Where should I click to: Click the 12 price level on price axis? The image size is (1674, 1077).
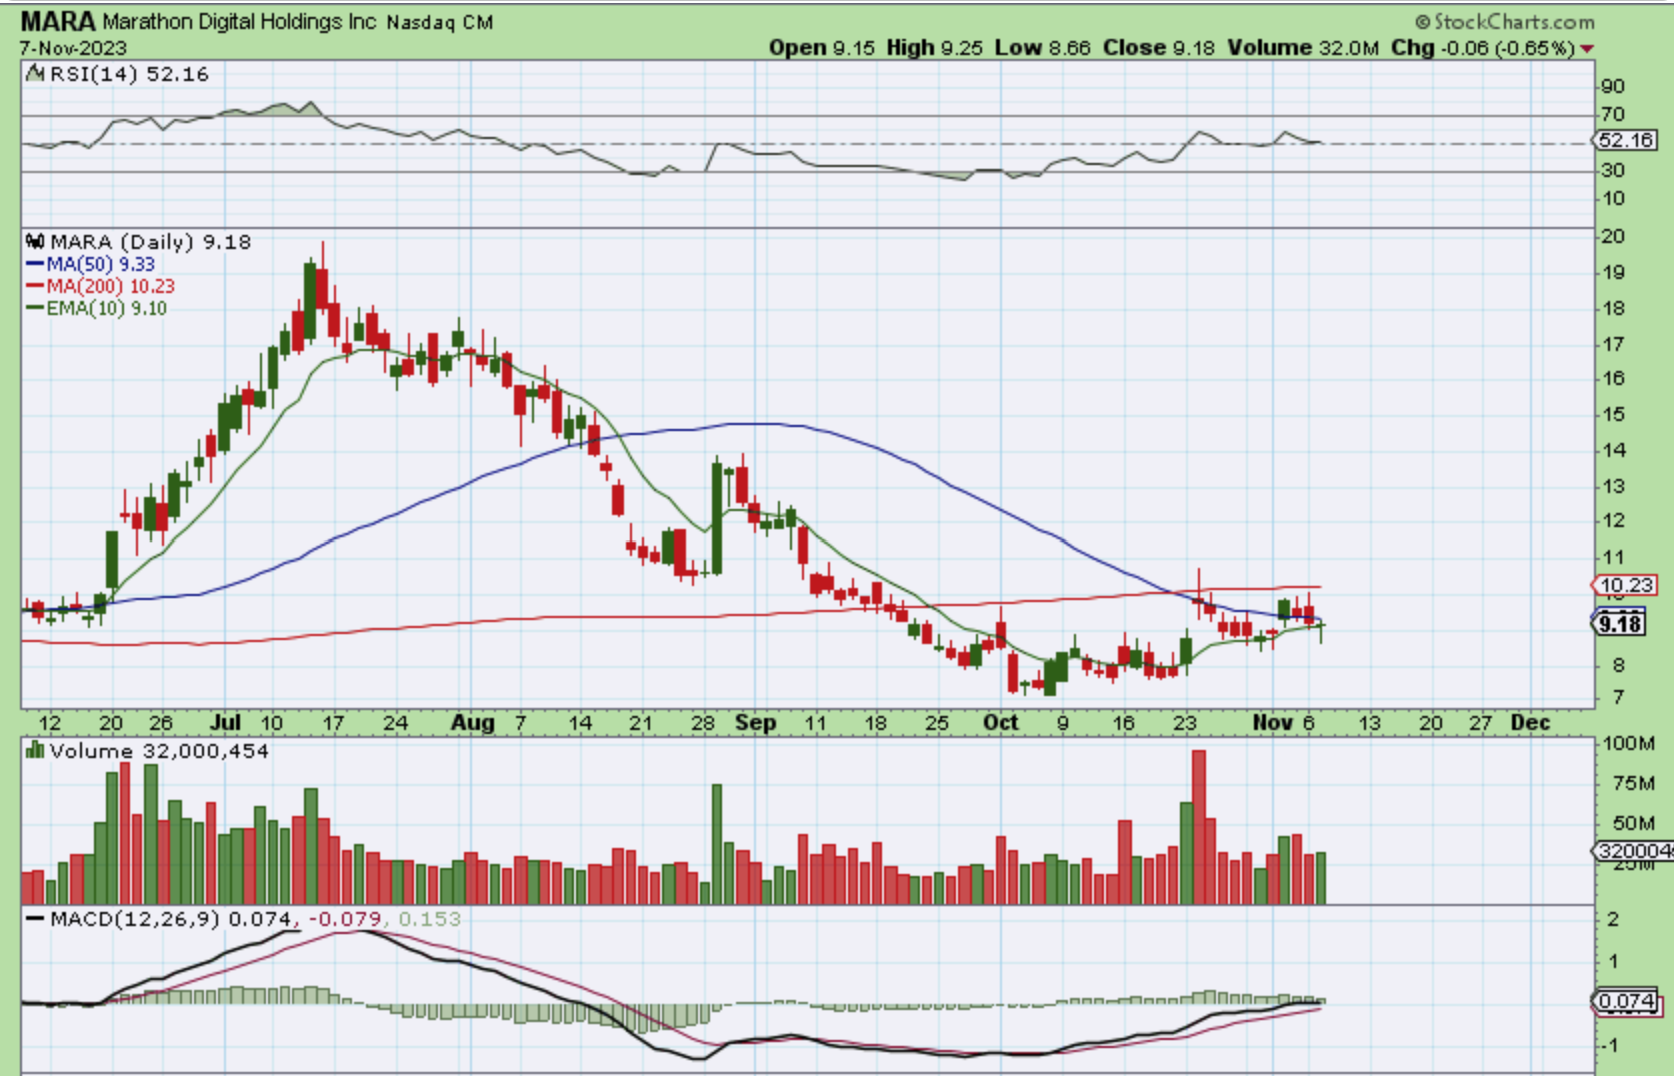[x=1613, y=521]
